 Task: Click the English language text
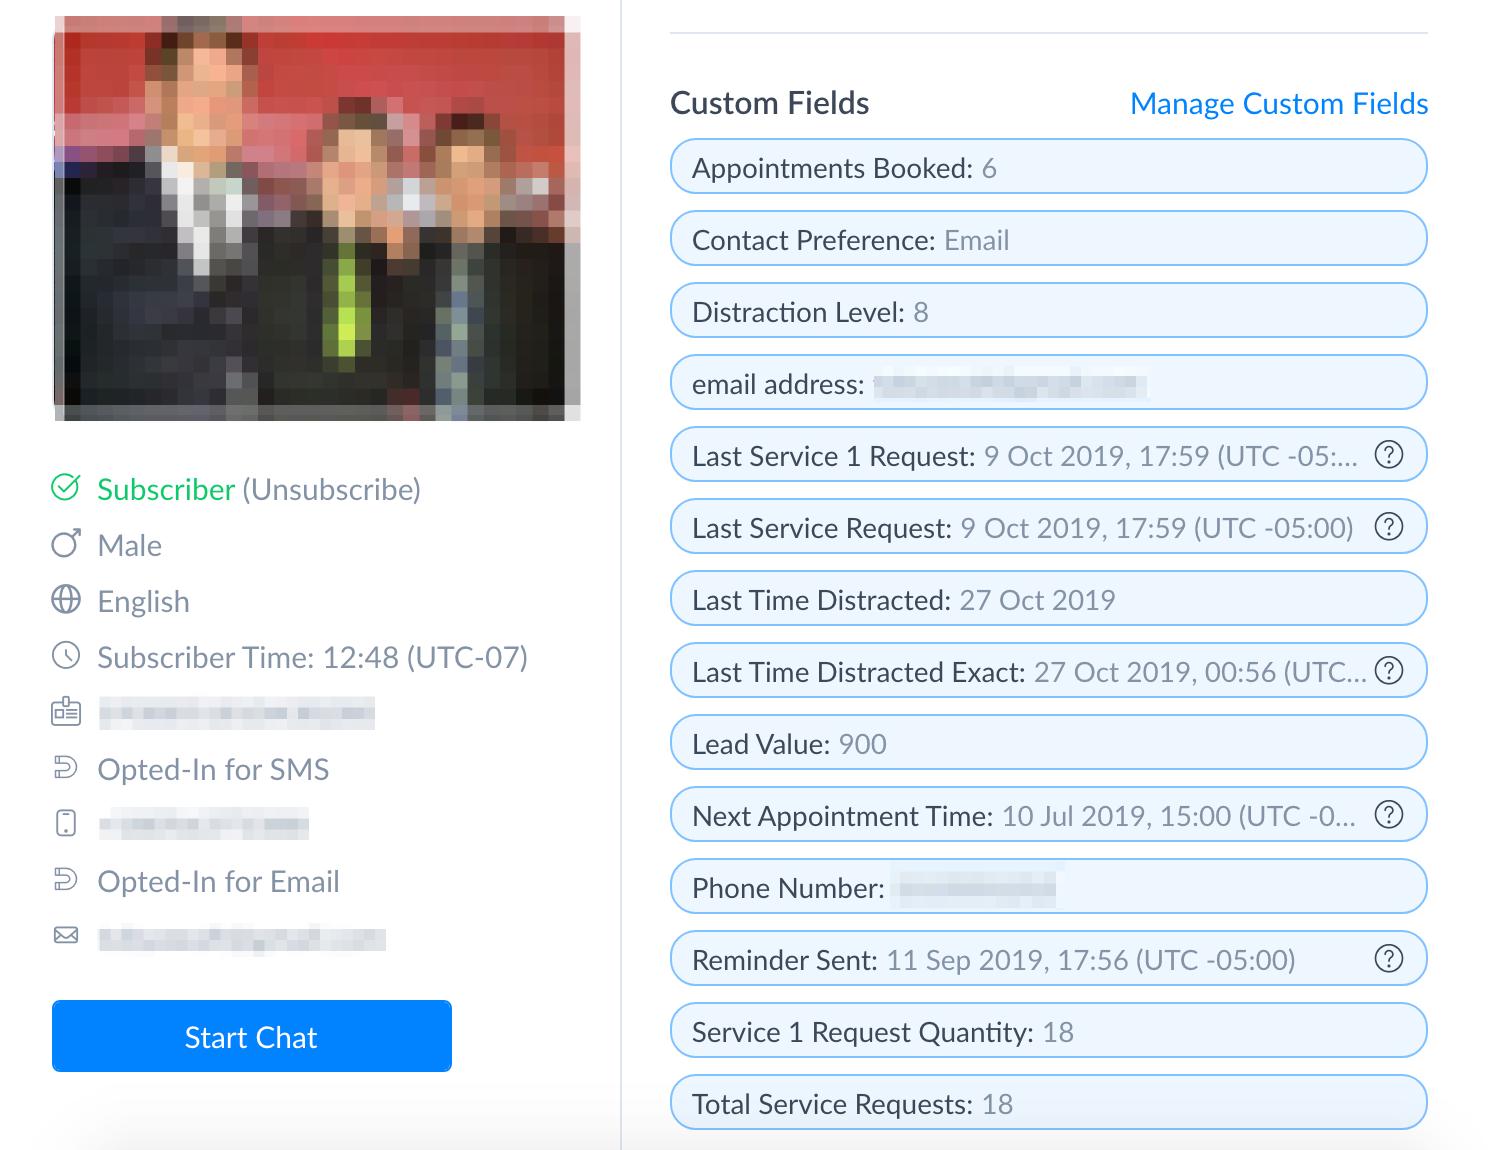(143, 601)
